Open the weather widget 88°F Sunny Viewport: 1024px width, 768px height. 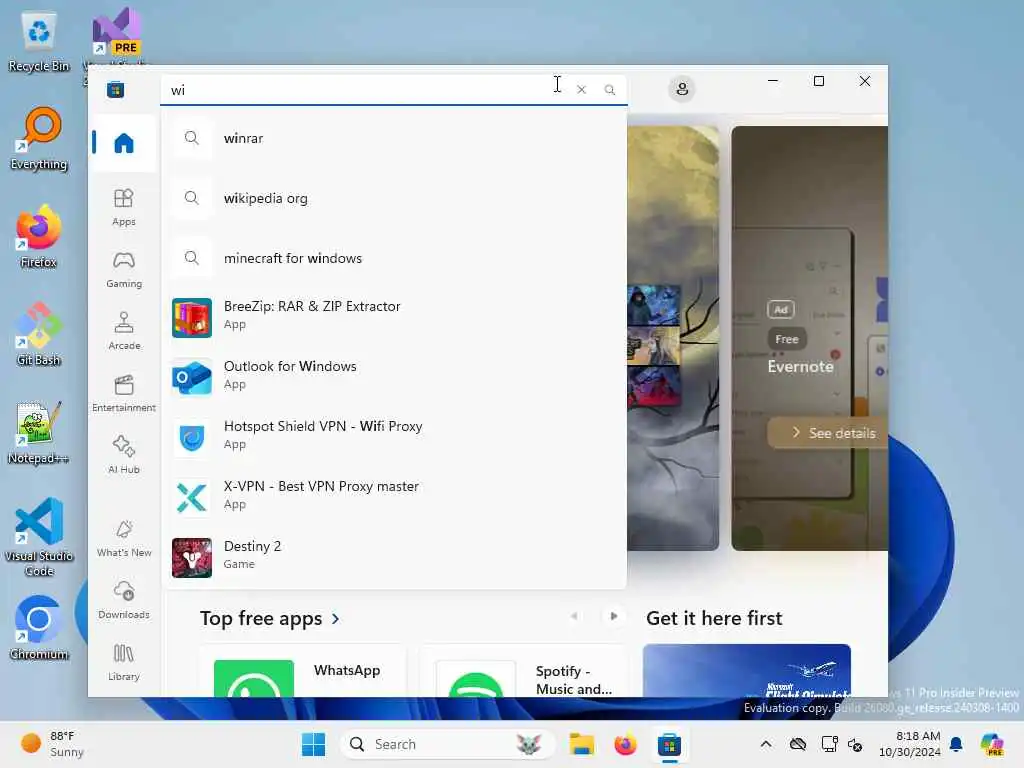click(x=54, y=744)
